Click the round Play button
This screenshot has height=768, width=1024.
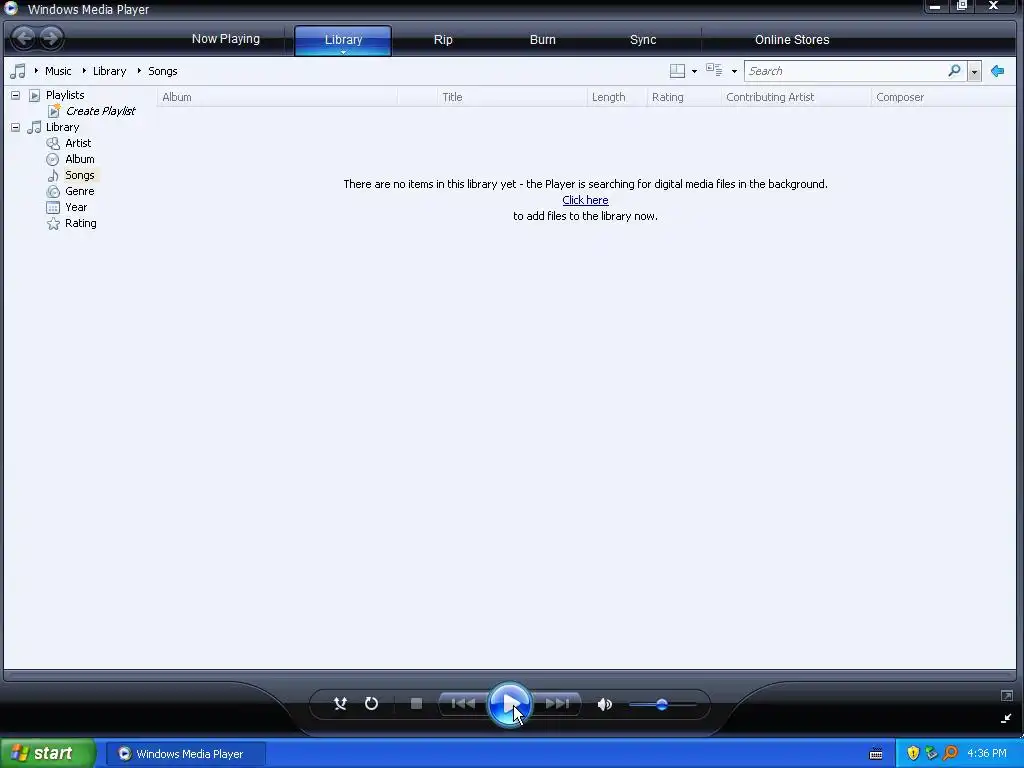click(509, 704)
